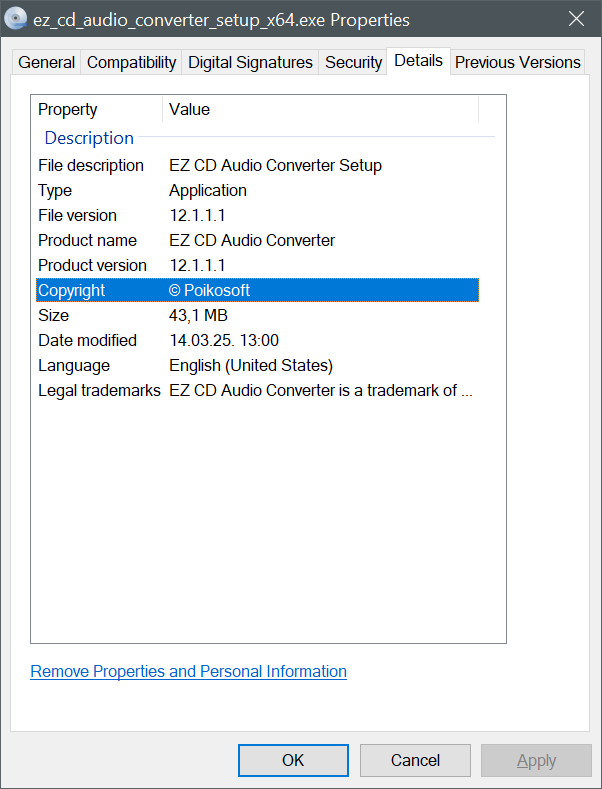Confirm with the OK button
Viewport: 602px width, 789px height.
pos(293,760)
